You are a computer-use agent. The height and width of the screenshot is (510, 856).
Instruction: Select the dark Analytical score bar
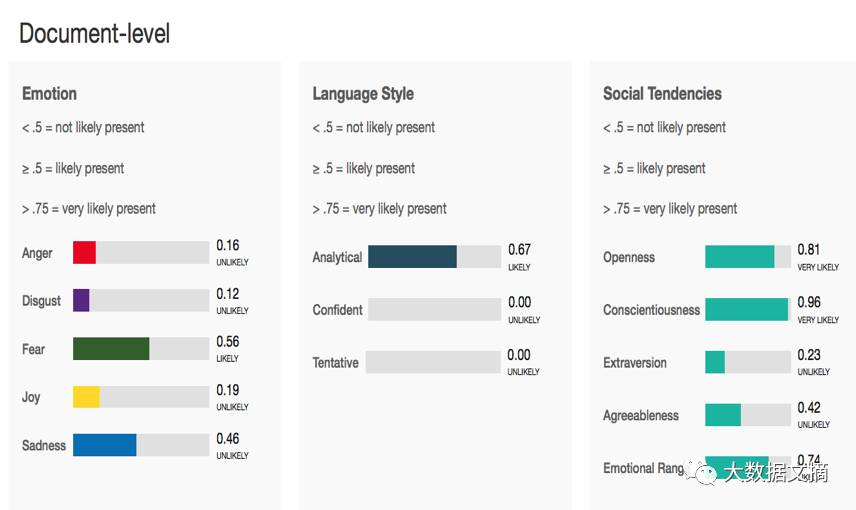pos(435,257)
